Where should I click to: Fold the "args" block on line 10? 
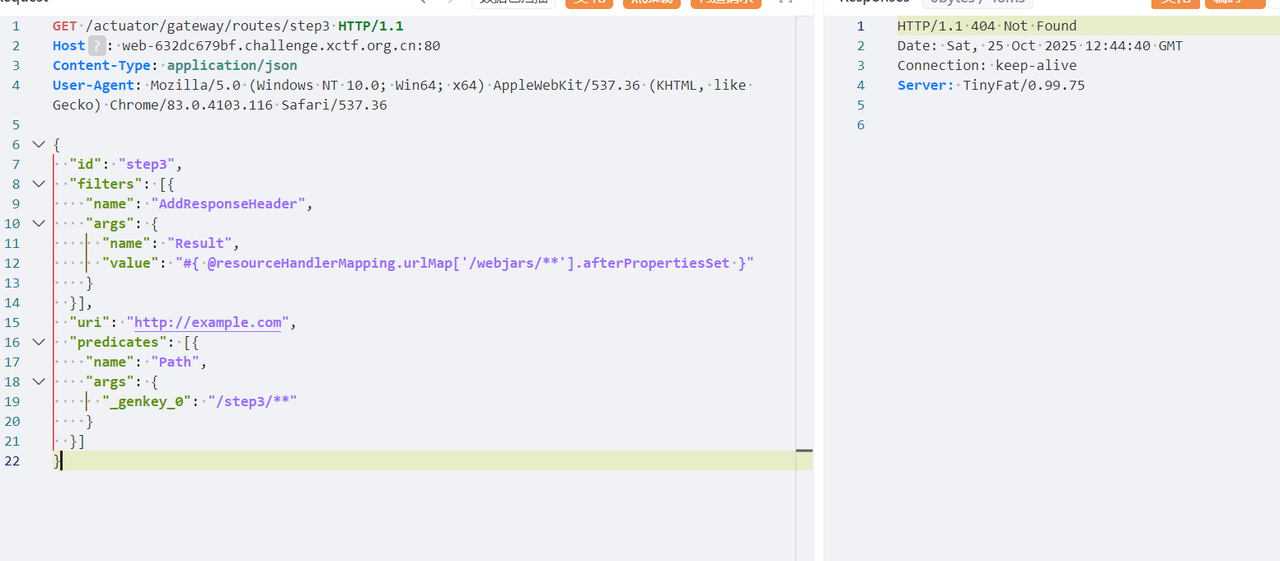click(38, 223)
